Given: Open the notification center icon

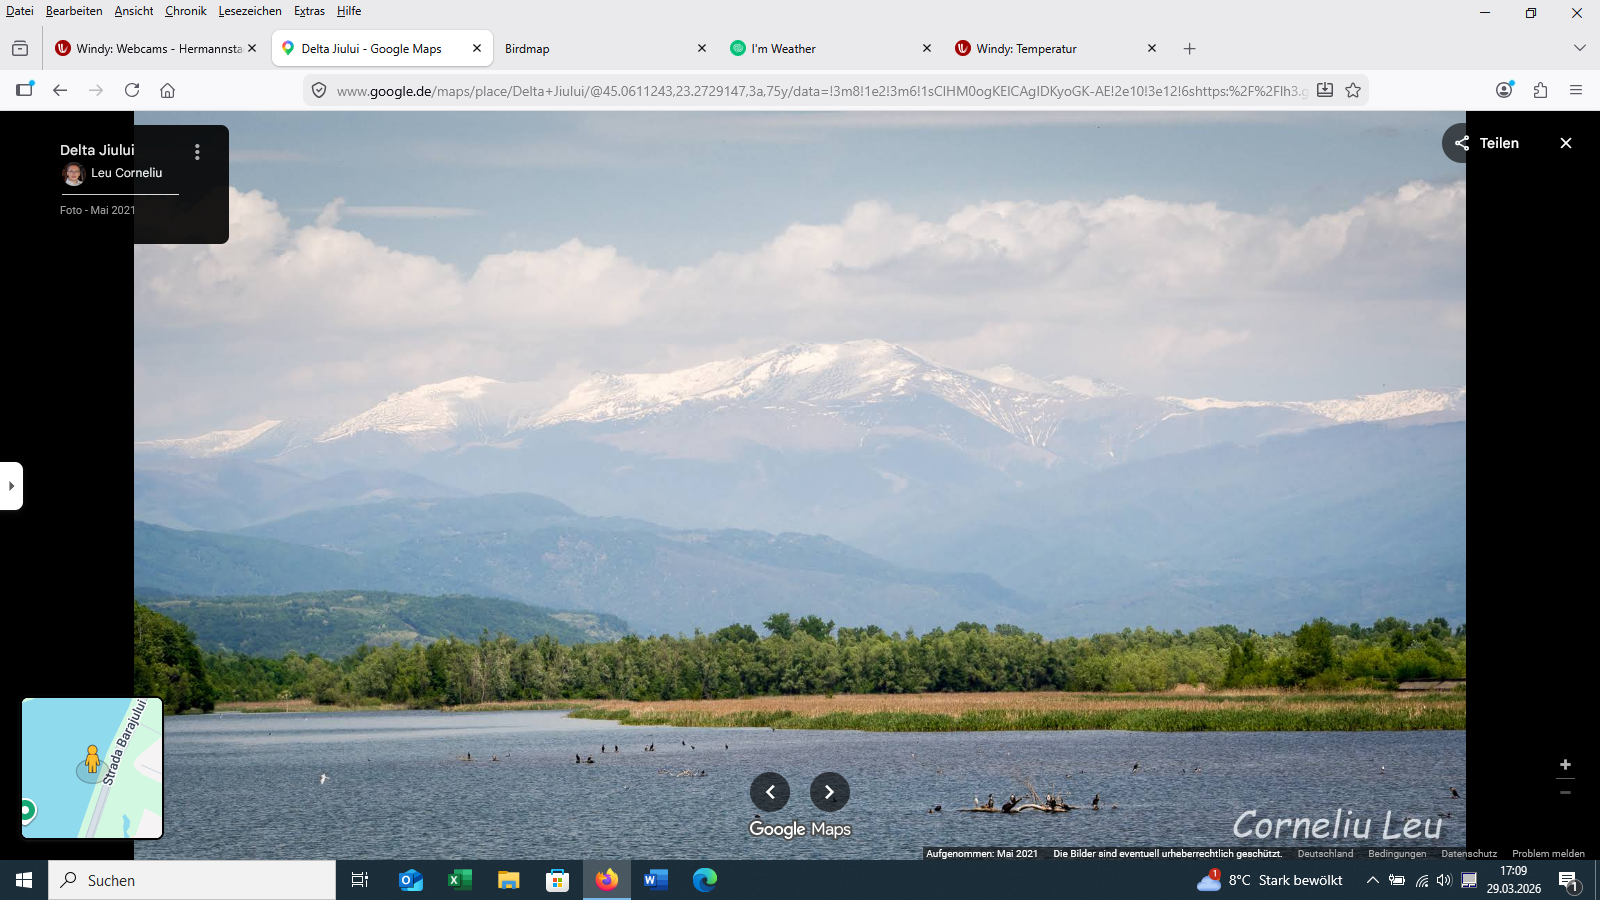Looking at the screenshot, I should 1568,881.
